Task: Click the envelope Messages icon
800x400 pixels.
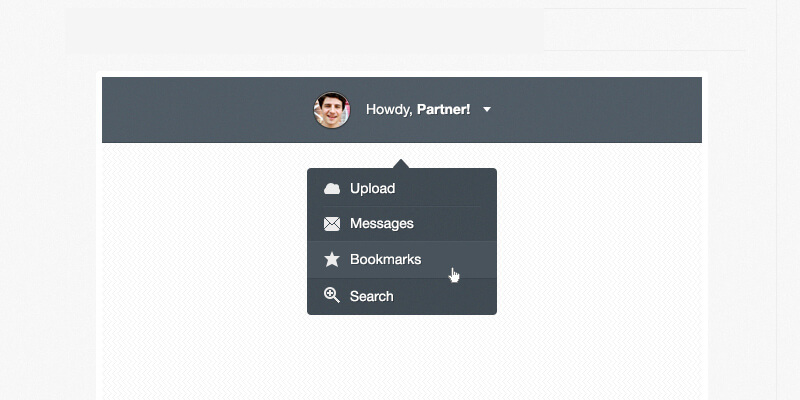Action: pyautogui.click(x=332, y=224)
